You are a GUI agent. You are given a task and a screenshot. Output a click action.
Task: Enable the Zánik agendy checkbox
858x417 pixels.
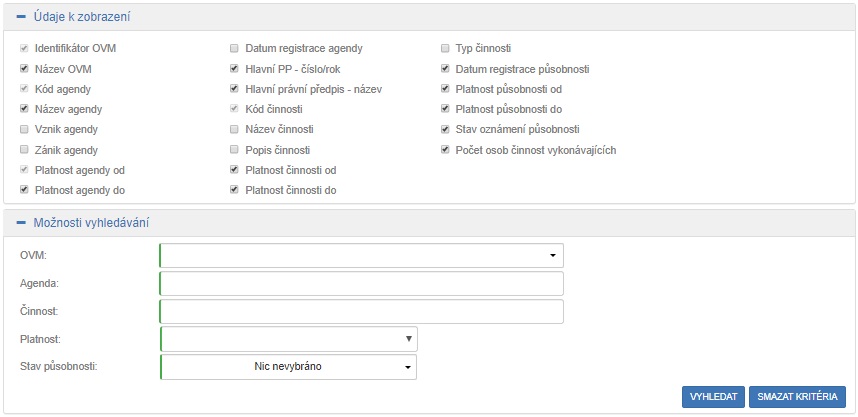[x=25, y=150]
